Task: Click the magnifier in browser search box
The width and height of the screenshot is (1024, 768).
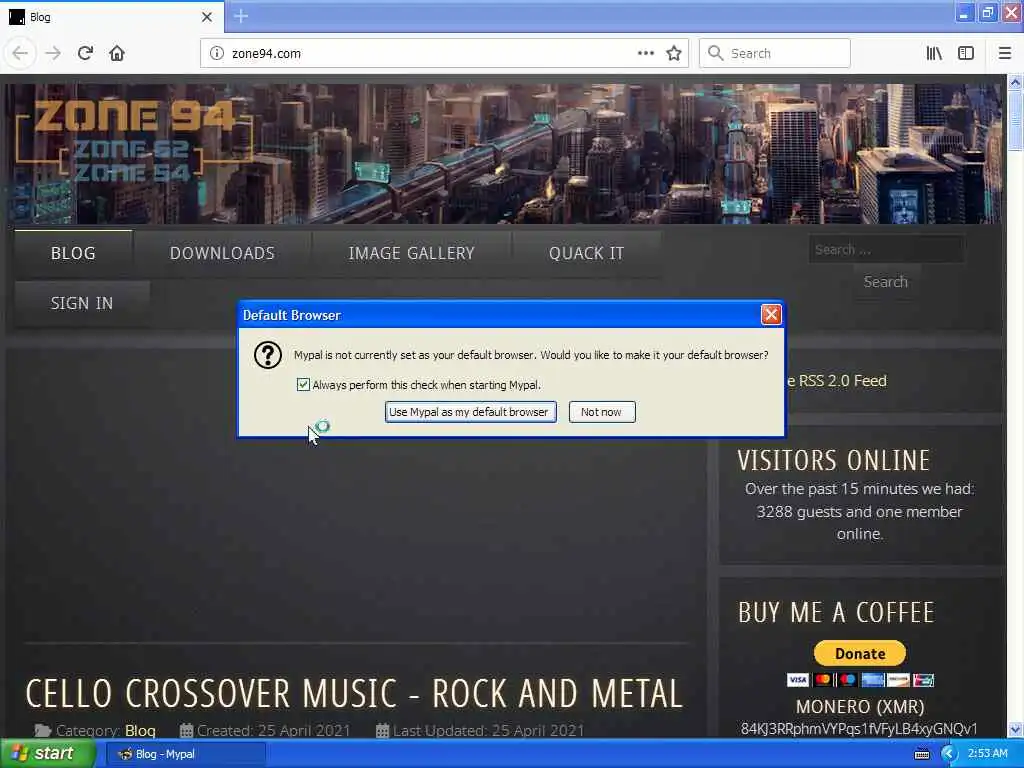Action: [x=716, y=54]
